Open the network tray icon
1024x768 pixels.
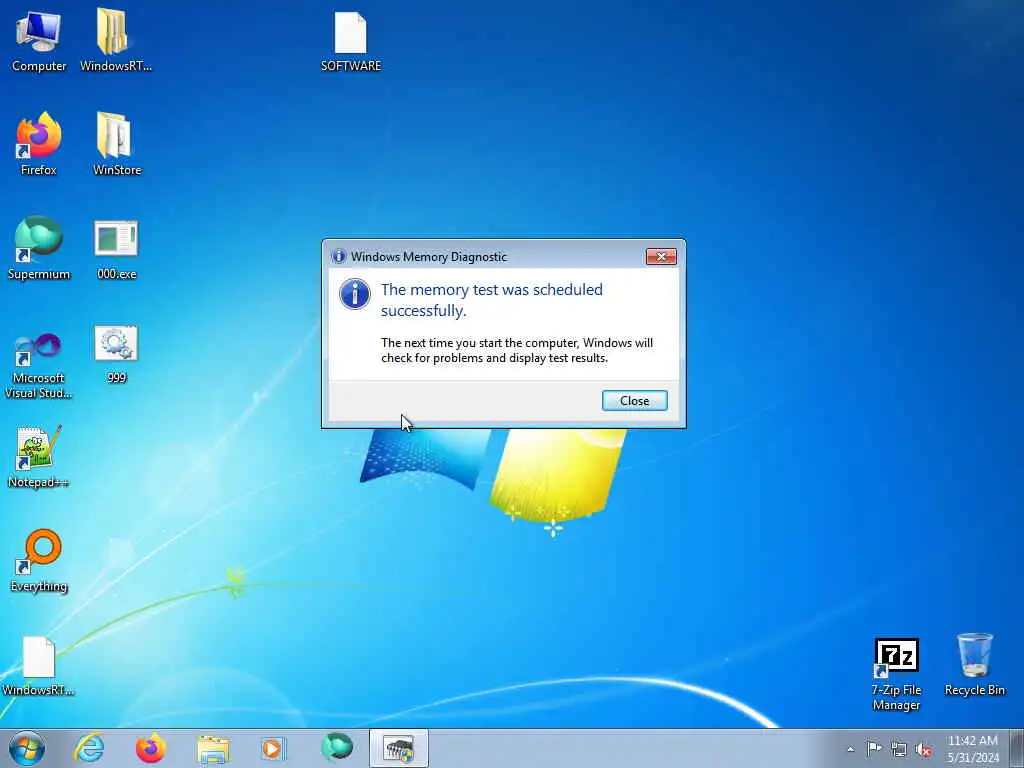pyautogui.click(x=899, y=749)
